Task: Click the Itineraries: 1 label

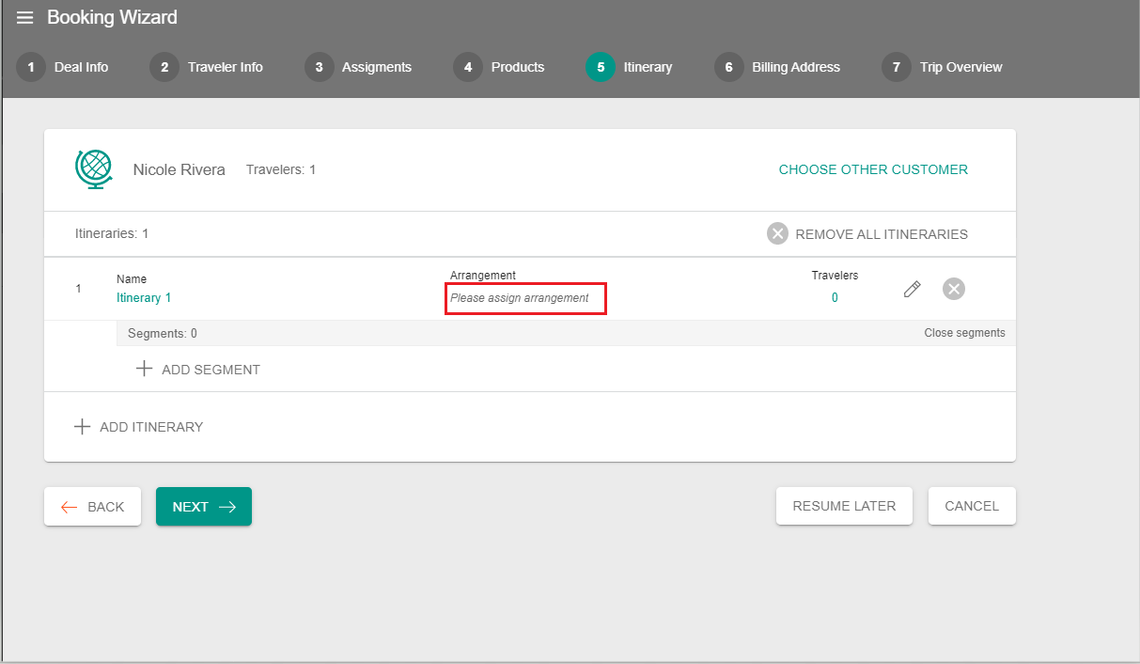Action: [x=111, y=233]
